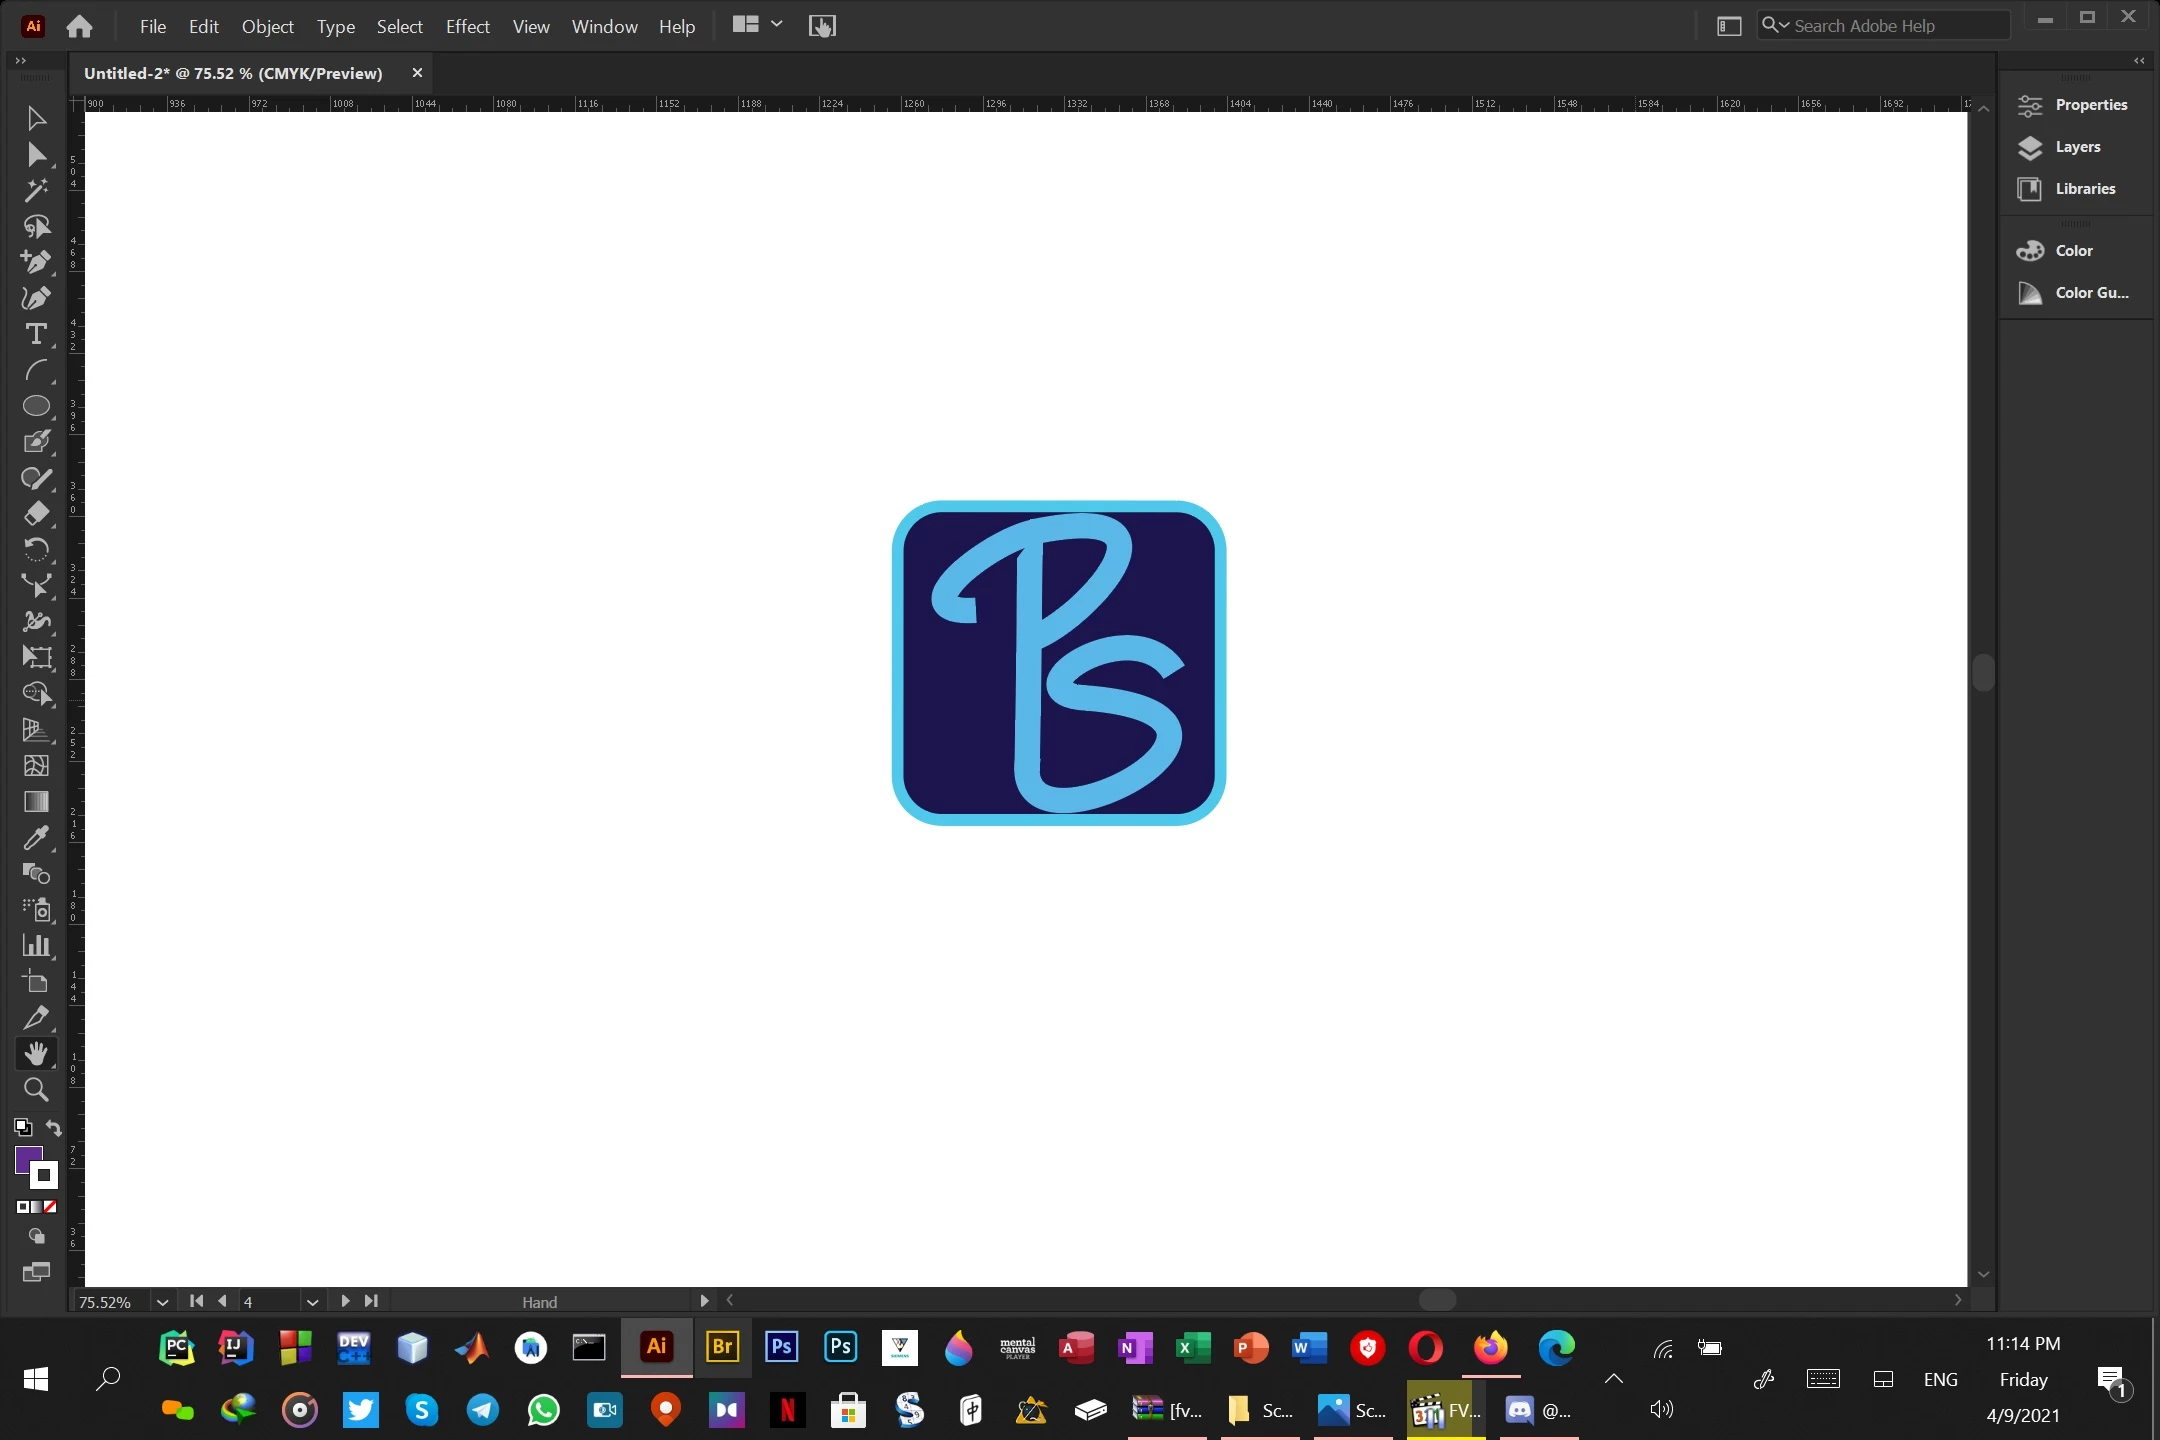Open the zoom level dropdown
2160x1440 pixels.
[162, 1302]
